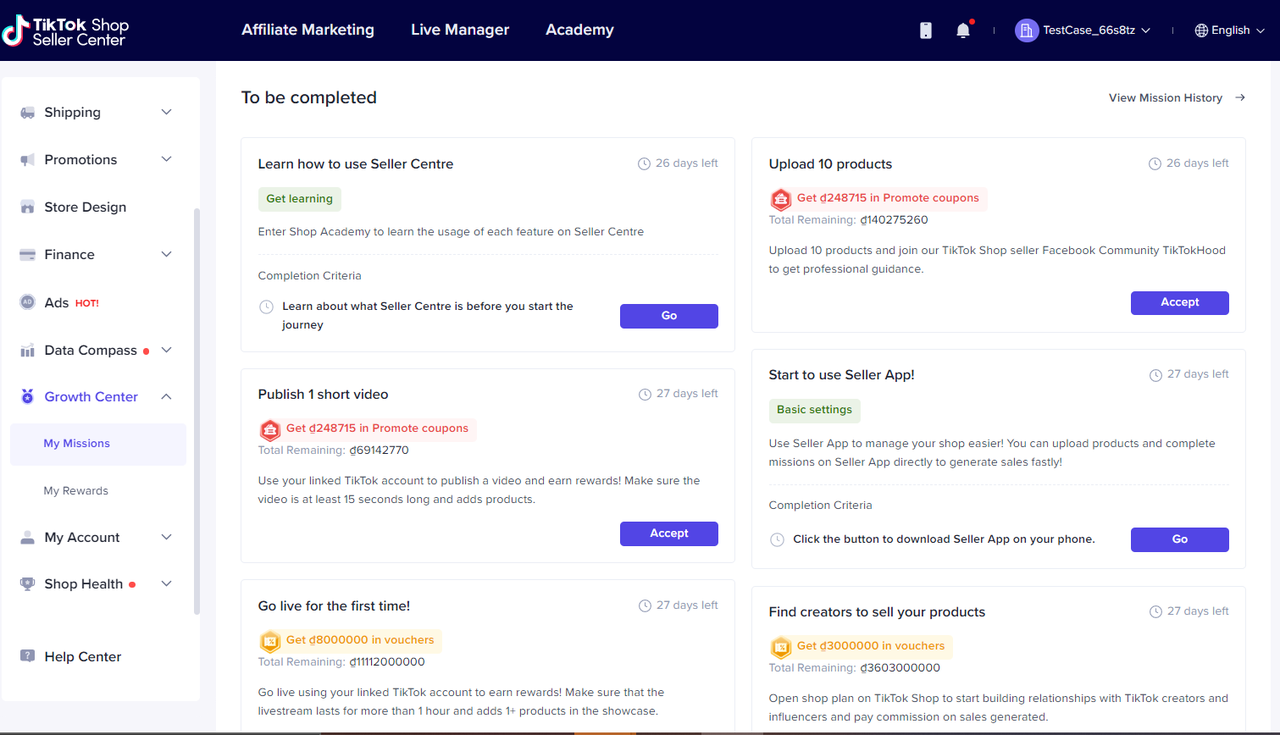This screenshot has height=735, width=1280.
Task: Click the Promotions megaphone icon
Action: click(28, 160)
